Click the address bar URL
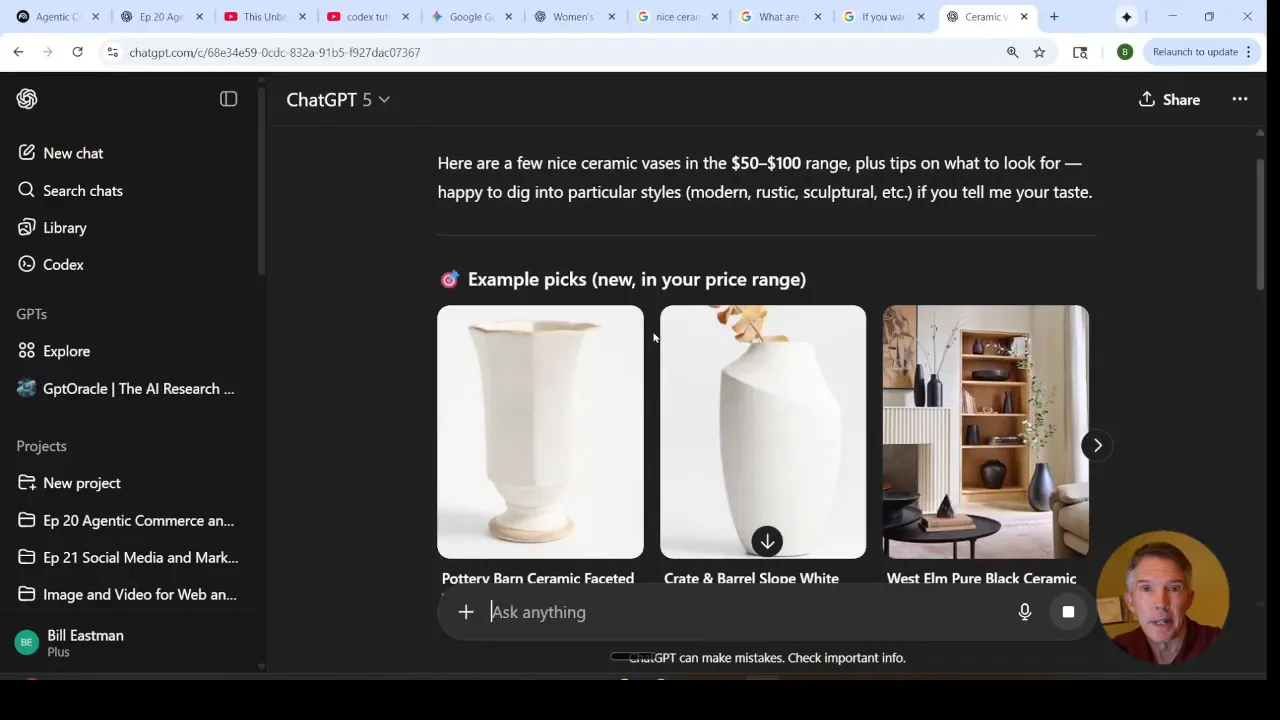This screenshot has width=1280, height=720. [x=275, y=52]
